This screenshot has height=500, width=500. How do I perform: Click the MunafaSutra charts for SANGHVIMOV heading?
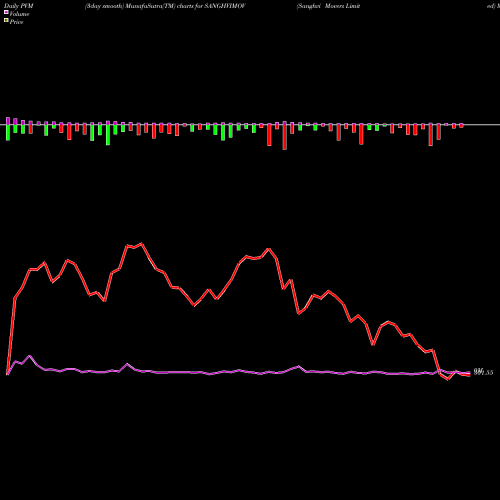pyautogui.click(x=165, y=6)
